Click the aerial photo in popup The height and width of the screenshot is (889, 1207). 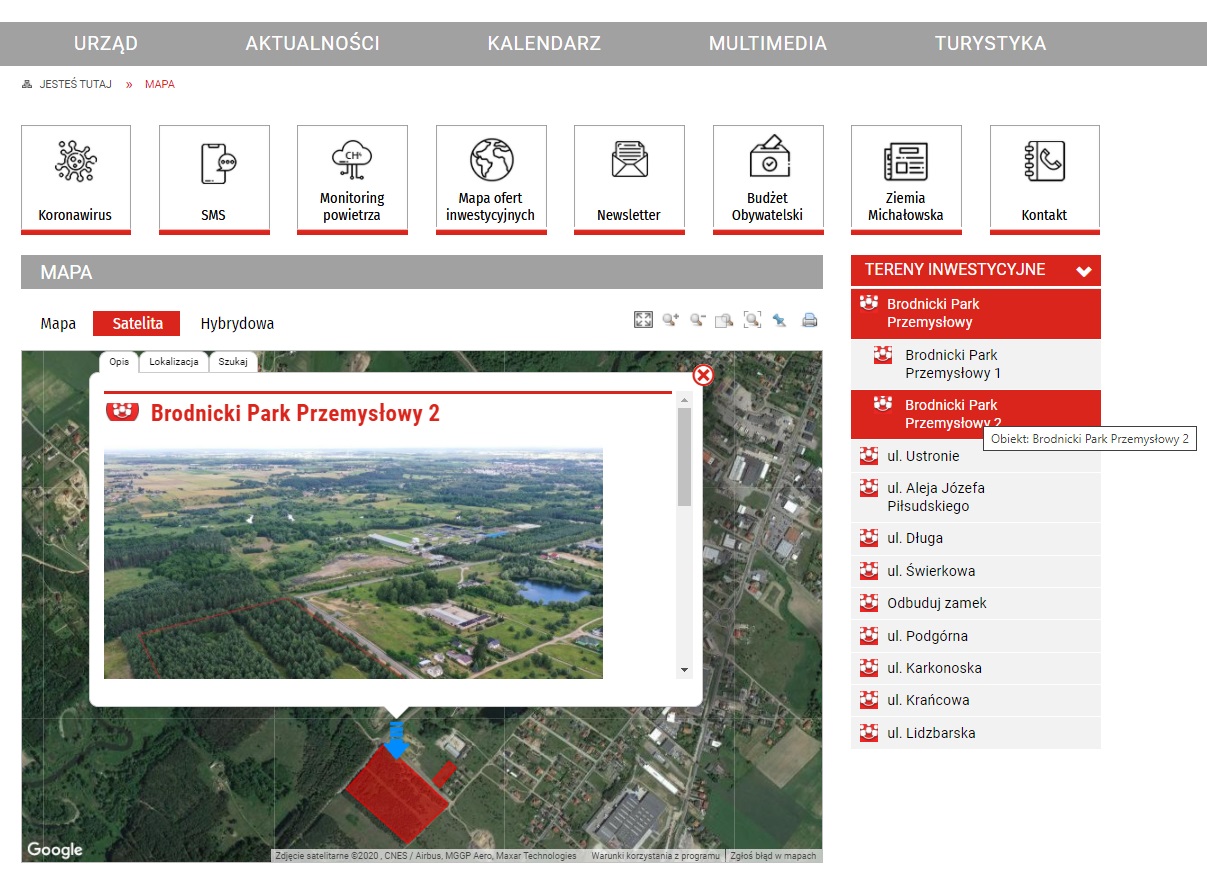353,563
